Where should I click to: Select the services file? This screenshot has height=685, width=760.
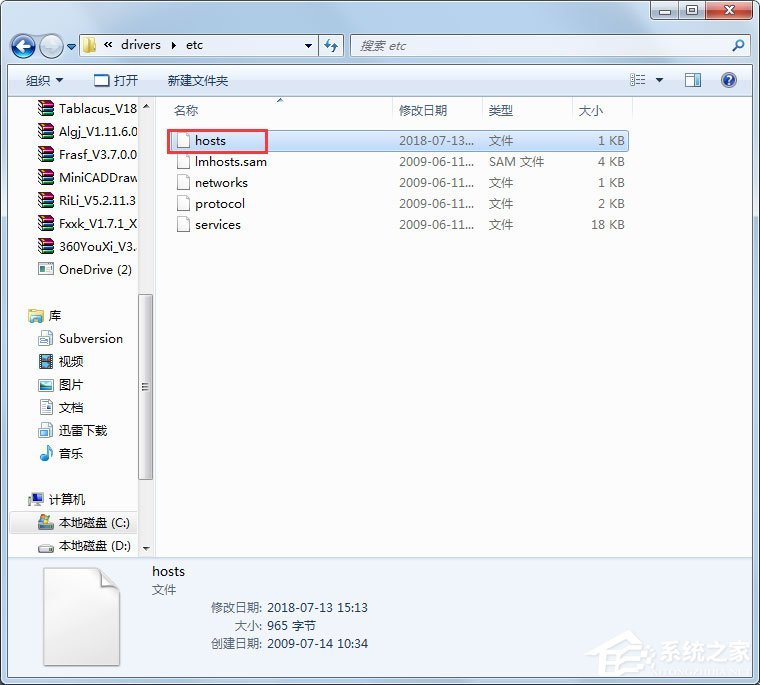click(217, 224)
